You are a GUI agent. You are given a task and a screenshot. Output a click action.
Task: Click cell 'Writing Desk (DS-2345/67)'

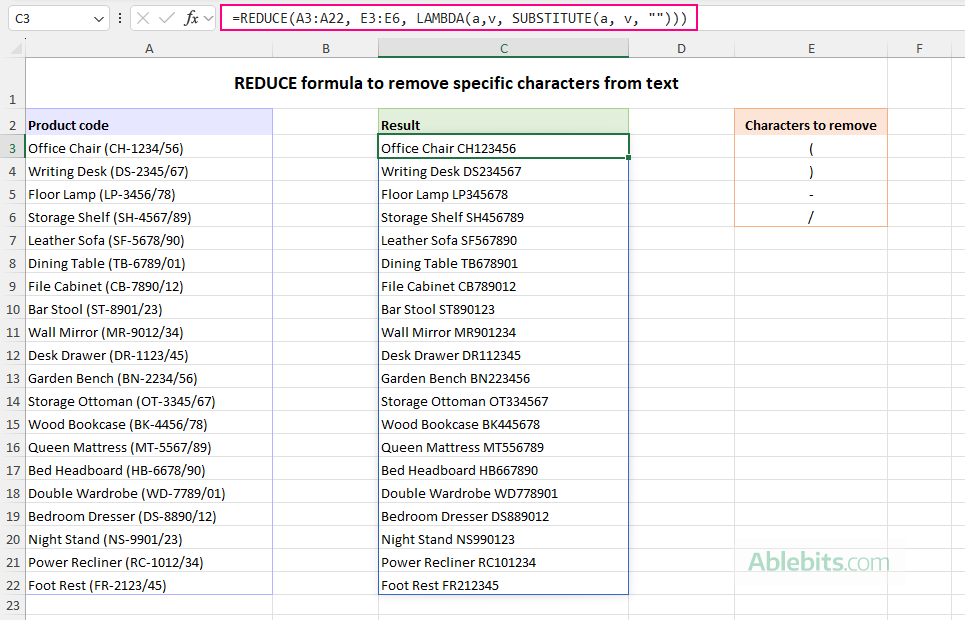tap(149, 171)
